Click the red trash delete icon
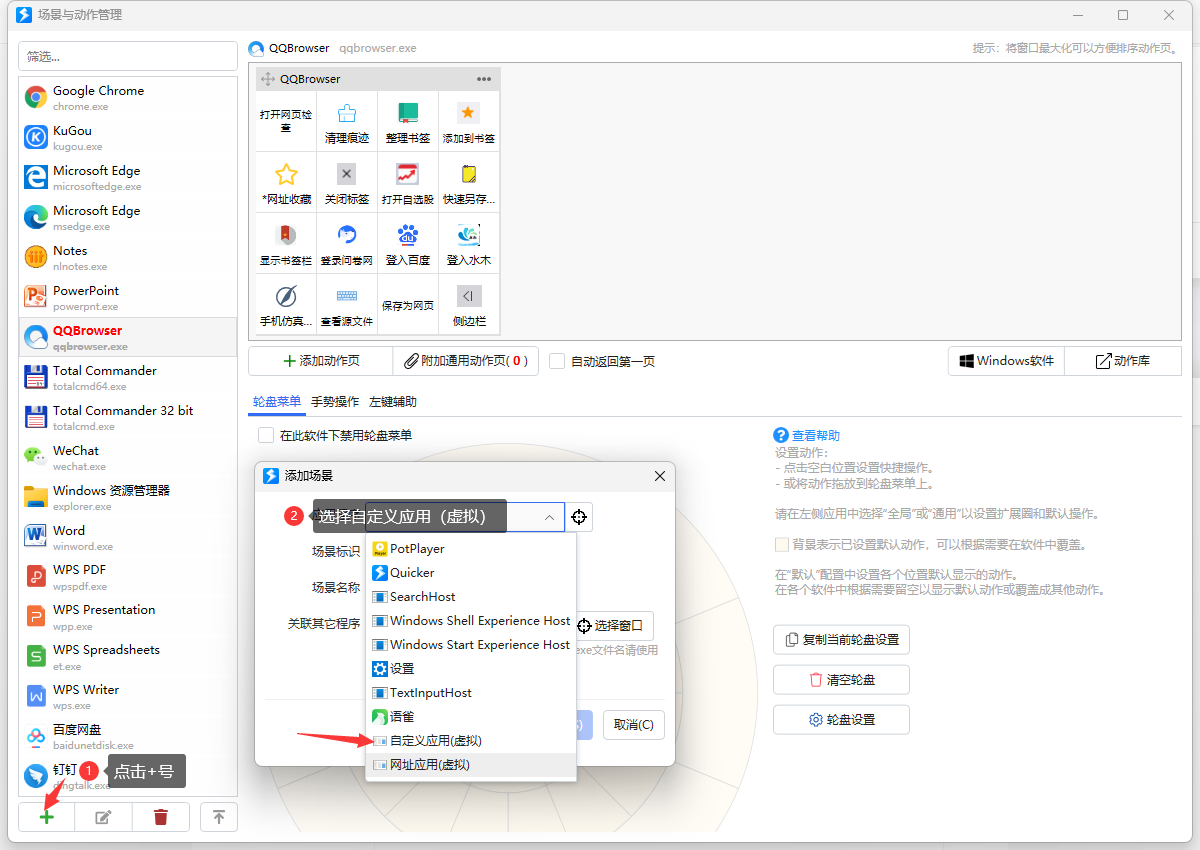 [160, 817]
